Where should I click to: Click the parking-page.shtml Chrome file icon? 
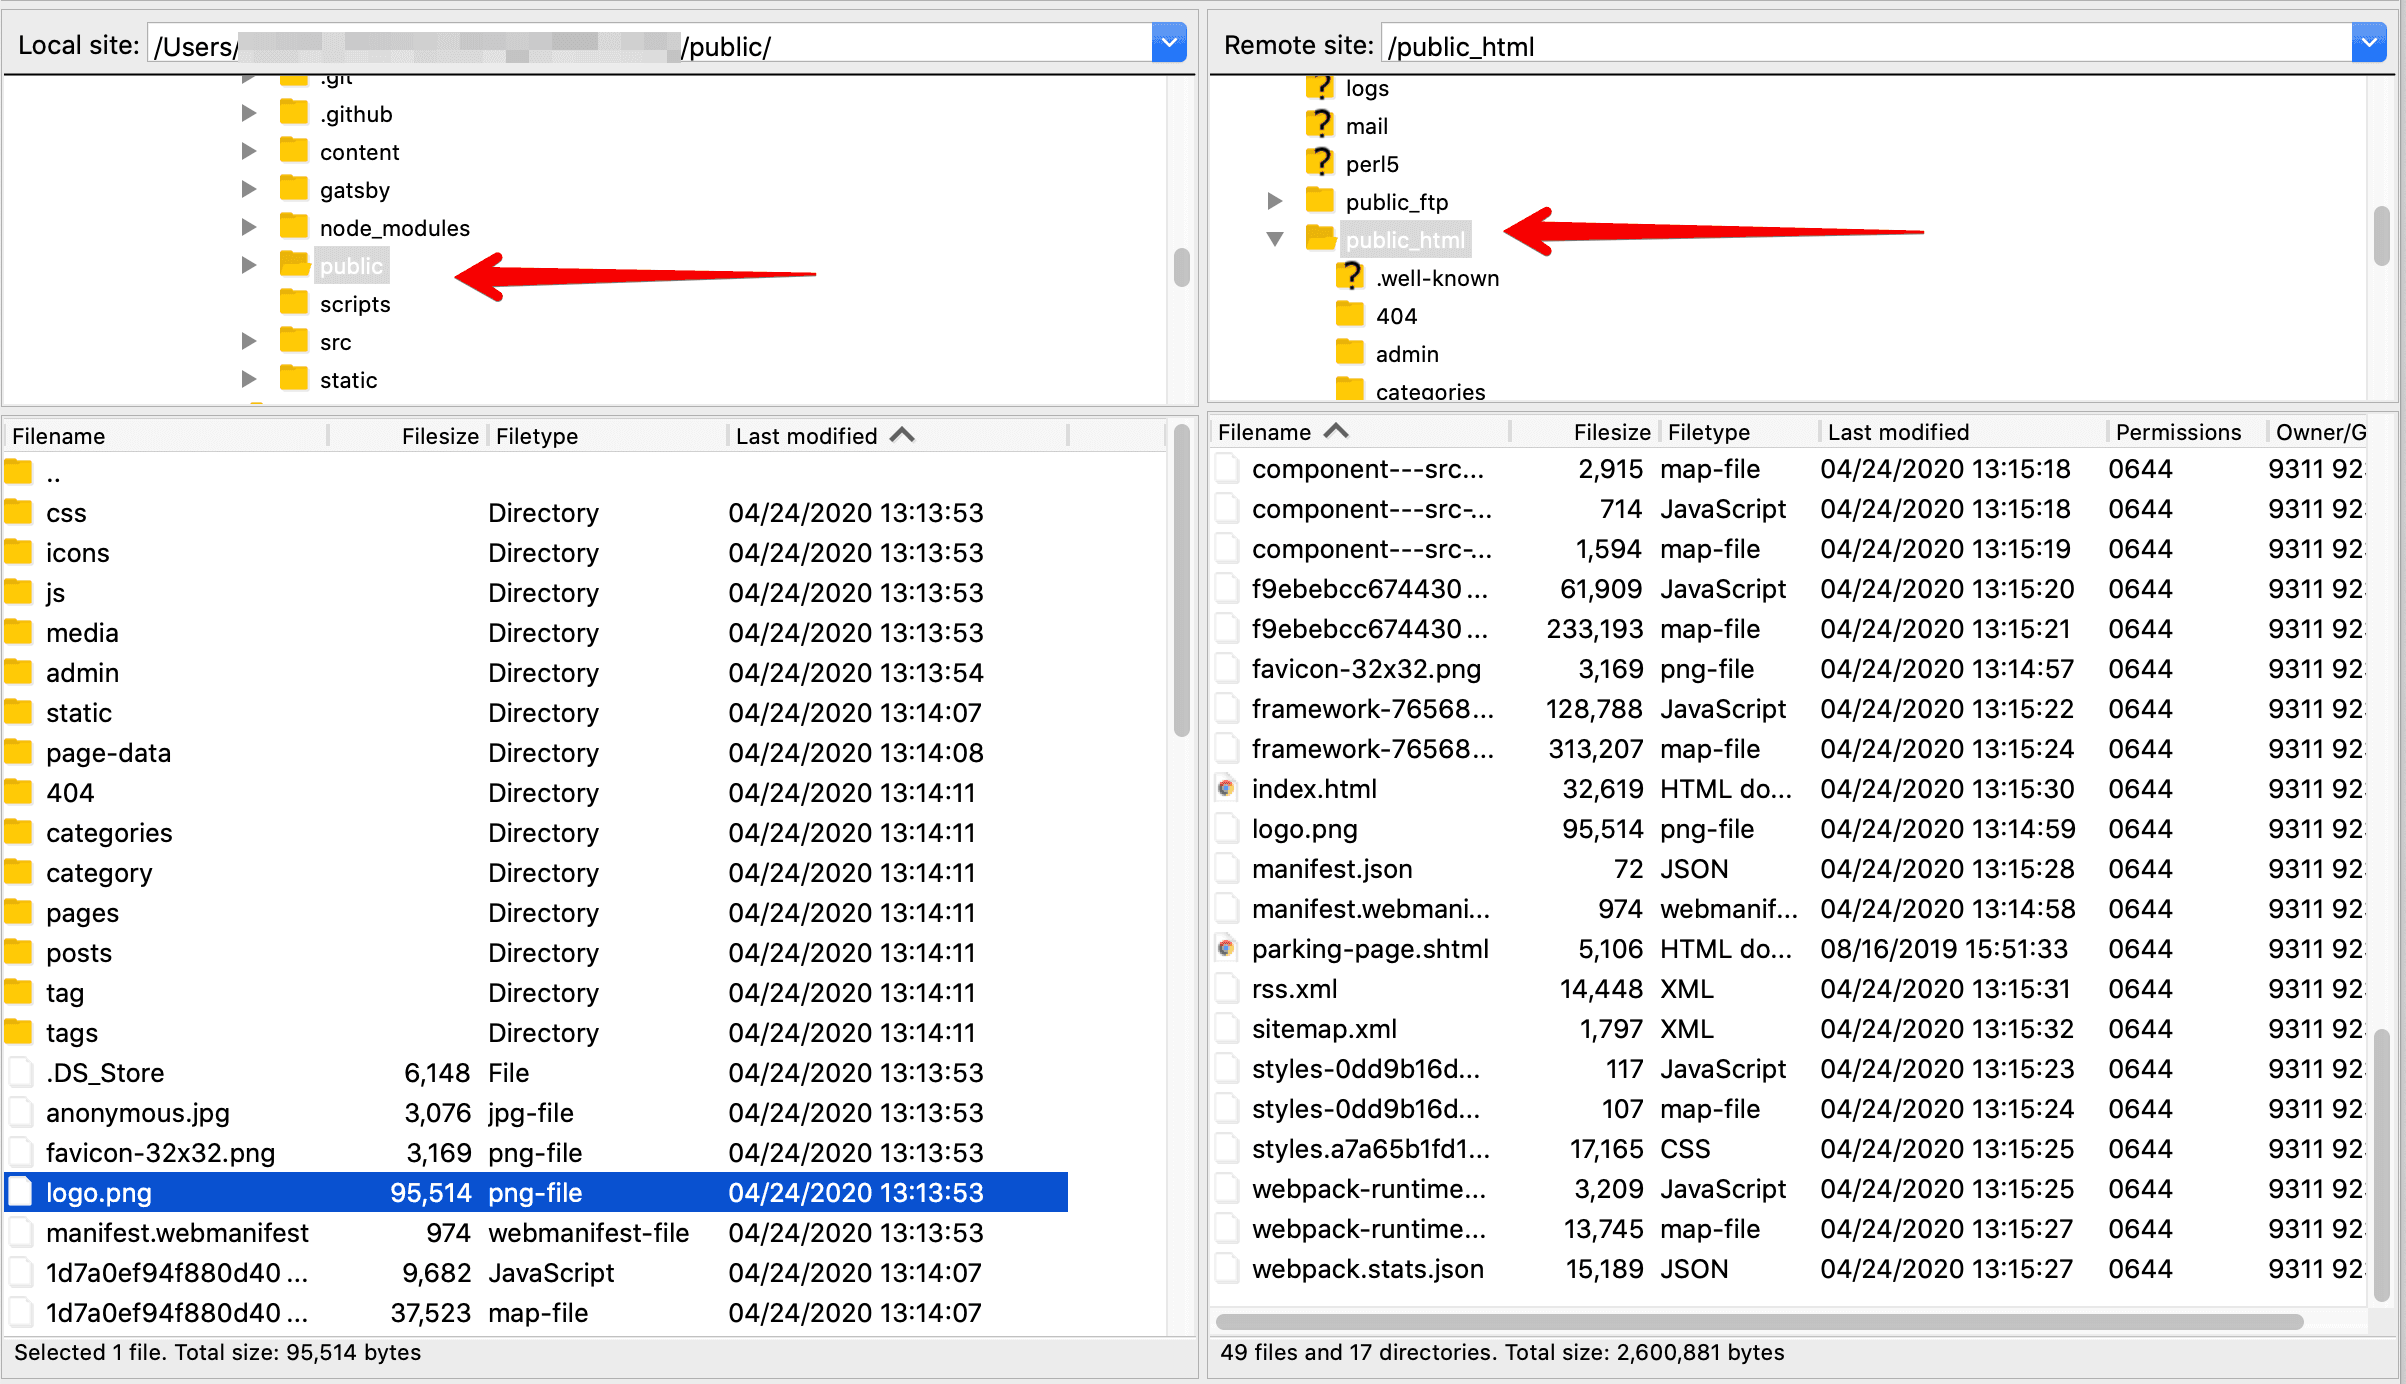(x=1227, y=949)
